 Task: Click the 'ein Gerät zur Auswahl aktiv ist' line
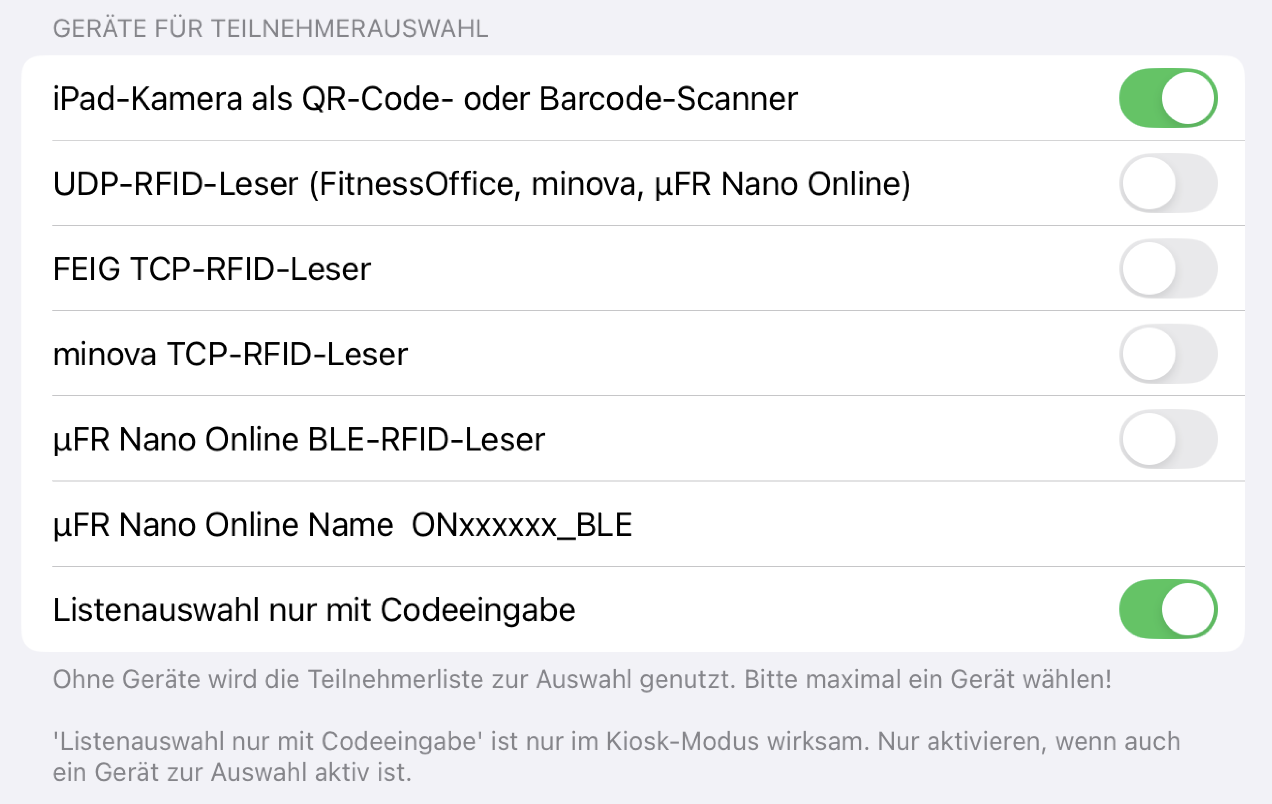coord(232,773)
